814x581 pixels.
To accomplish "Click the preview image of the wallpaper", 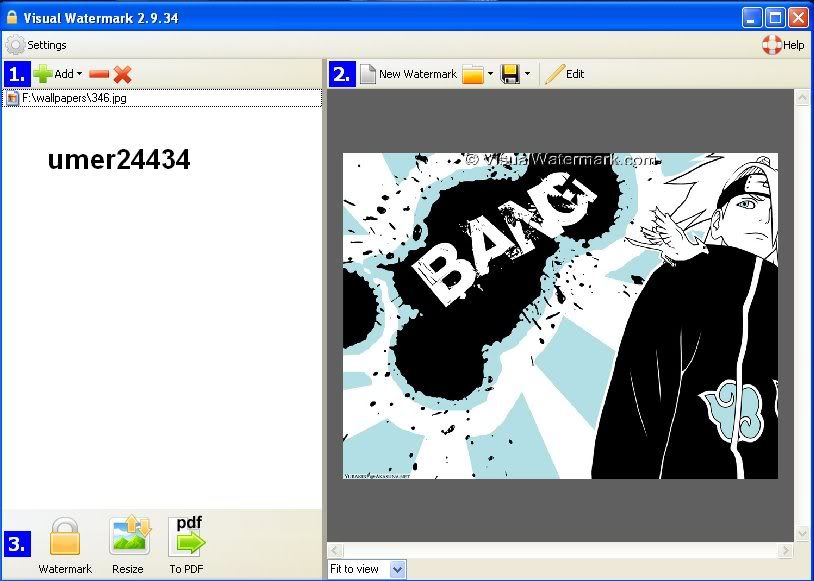I will pyautogui.click(x=560, y=315).
